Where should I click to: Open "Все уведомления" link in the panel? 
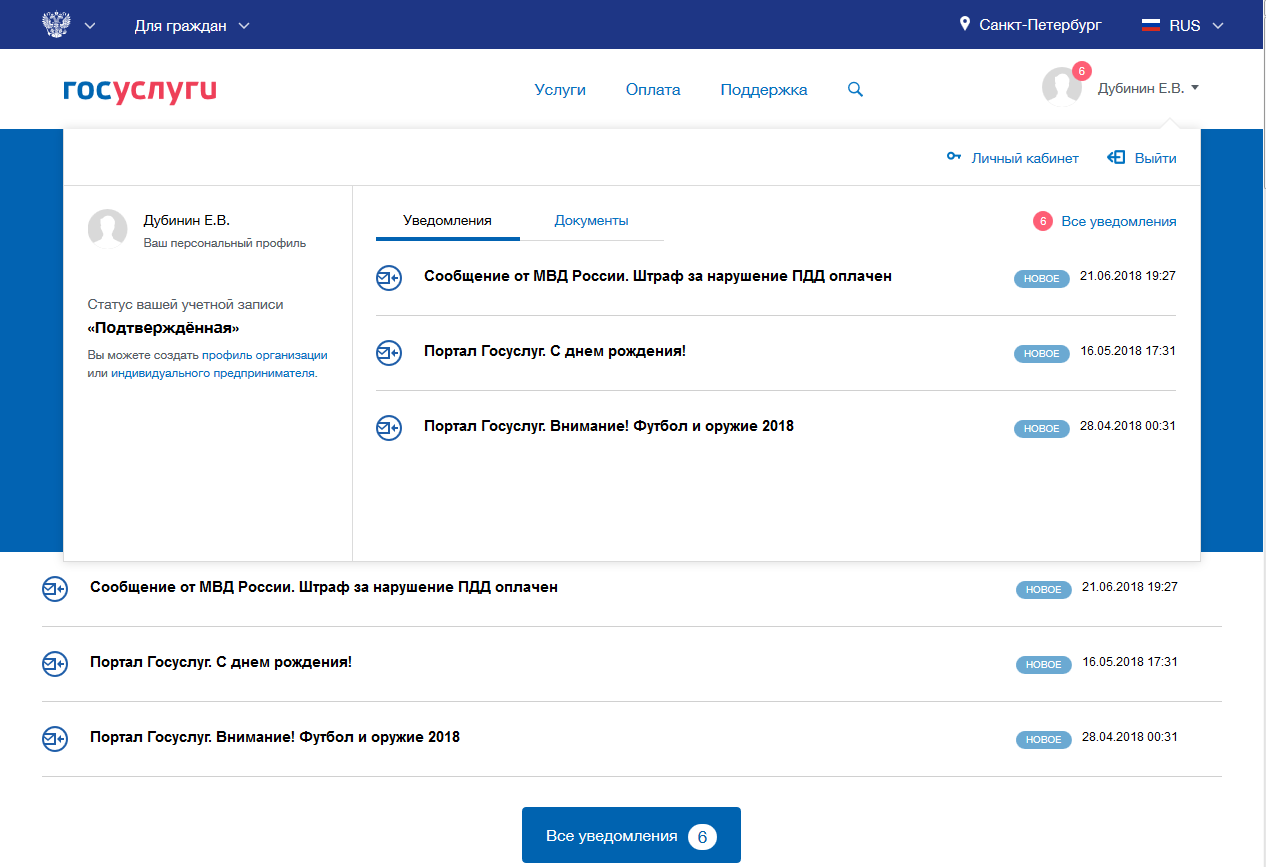pyautogui.click(x=1118, y=221)
